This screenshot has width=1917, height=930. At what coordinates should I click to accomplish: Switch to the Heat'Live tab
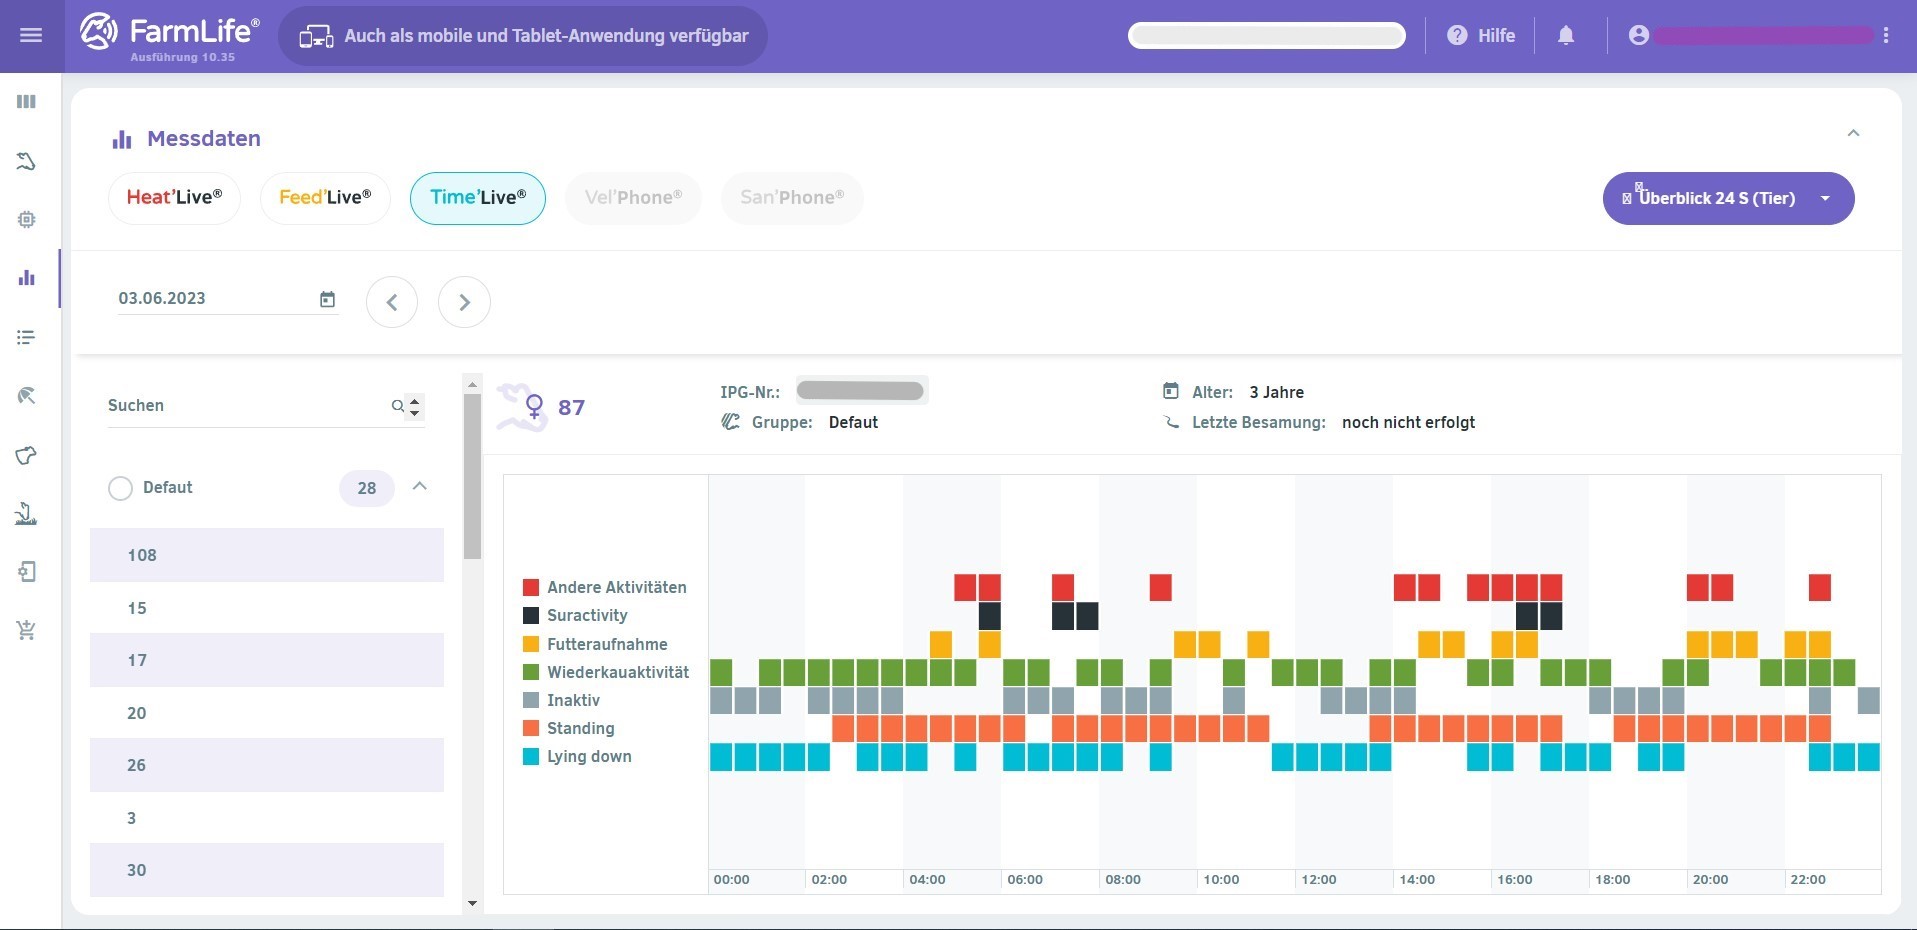tap(174, 198)
